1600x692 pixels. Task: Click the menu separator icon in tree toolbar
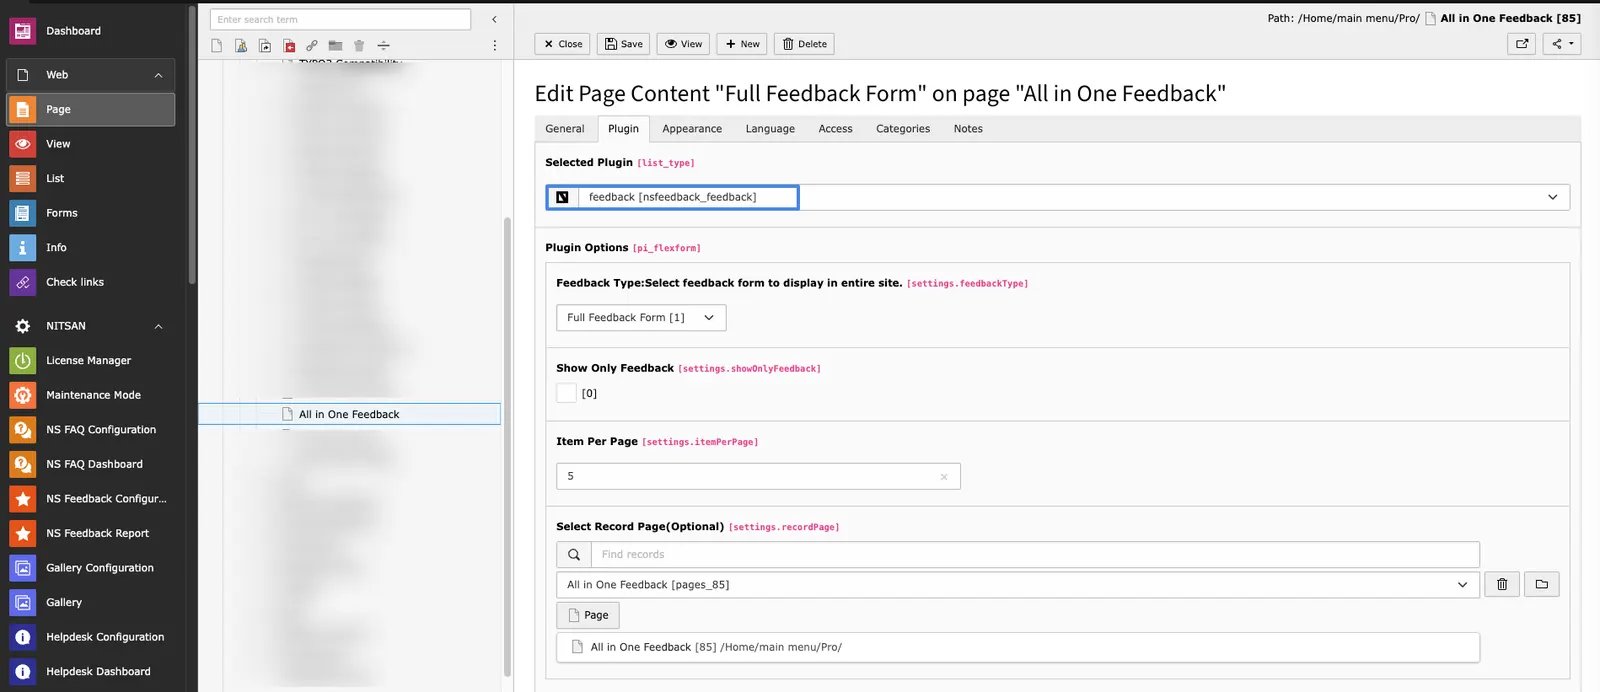click(x=383, y=45)
